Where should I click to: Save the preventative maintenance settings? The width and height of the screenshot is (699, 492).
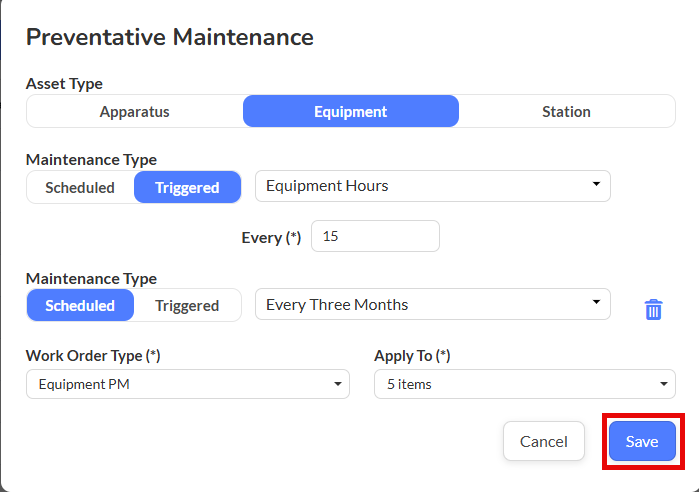point(642,441)
